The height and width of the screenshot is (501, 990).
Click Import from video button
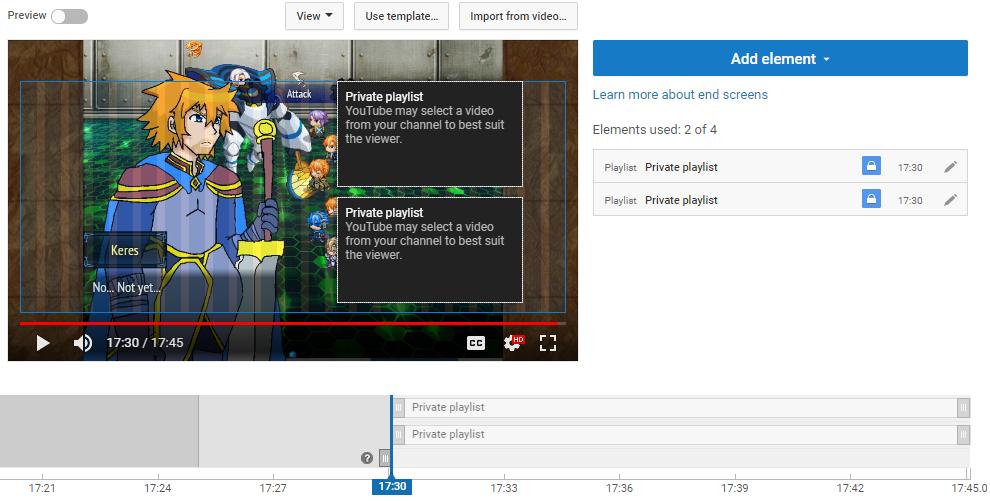(518, 16)
